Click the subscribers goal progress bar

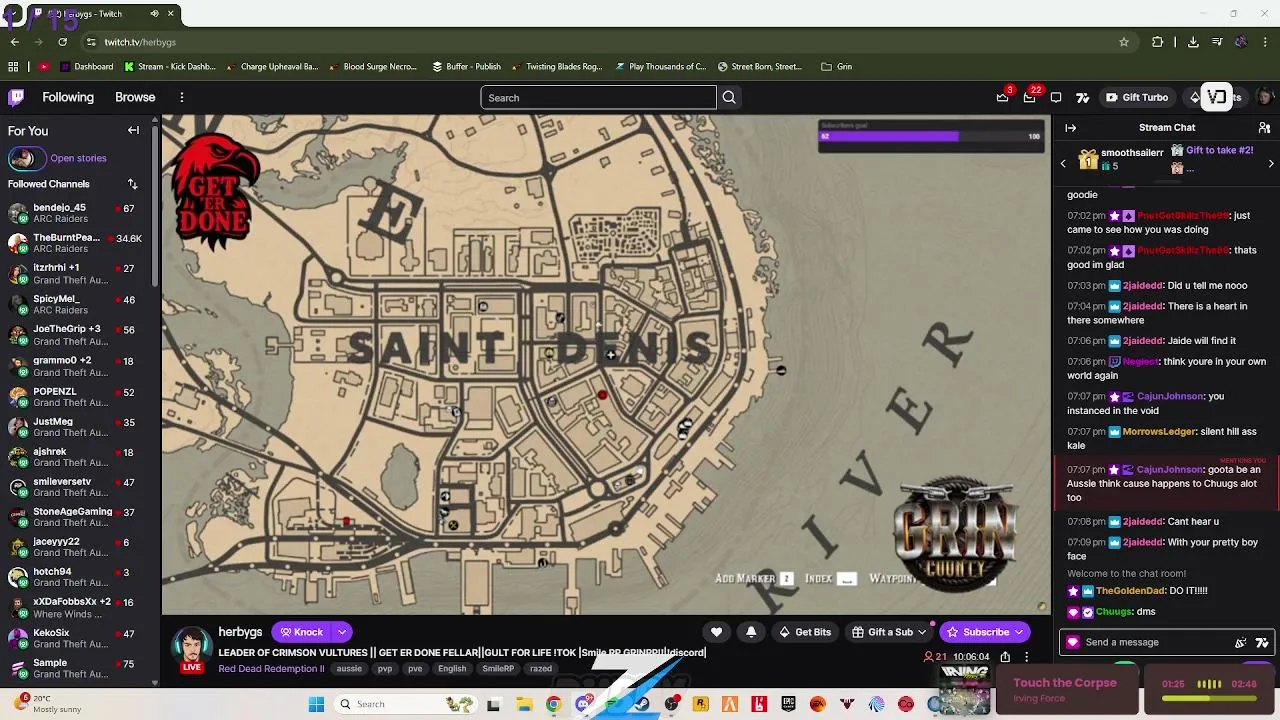(x=931, y=136)
